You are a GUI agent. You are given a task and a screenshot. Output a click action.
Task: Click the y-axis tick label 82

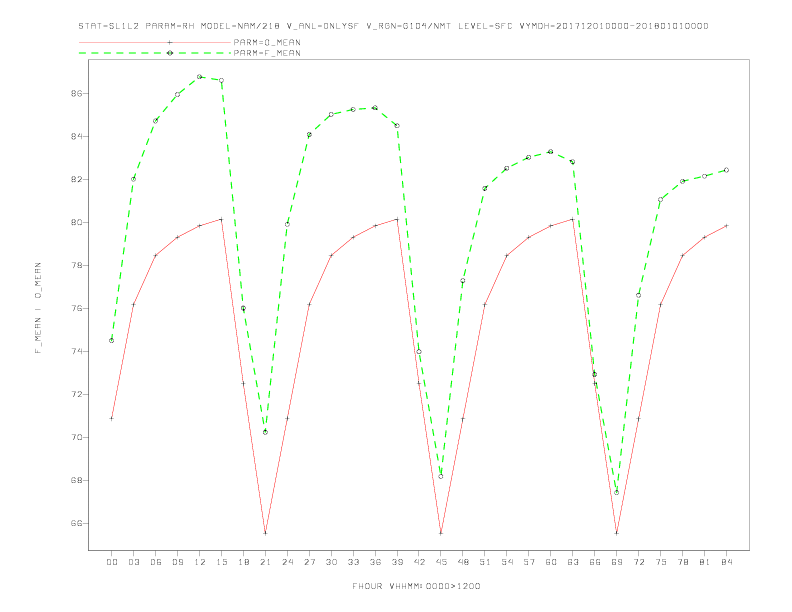[x=77, y=180]
